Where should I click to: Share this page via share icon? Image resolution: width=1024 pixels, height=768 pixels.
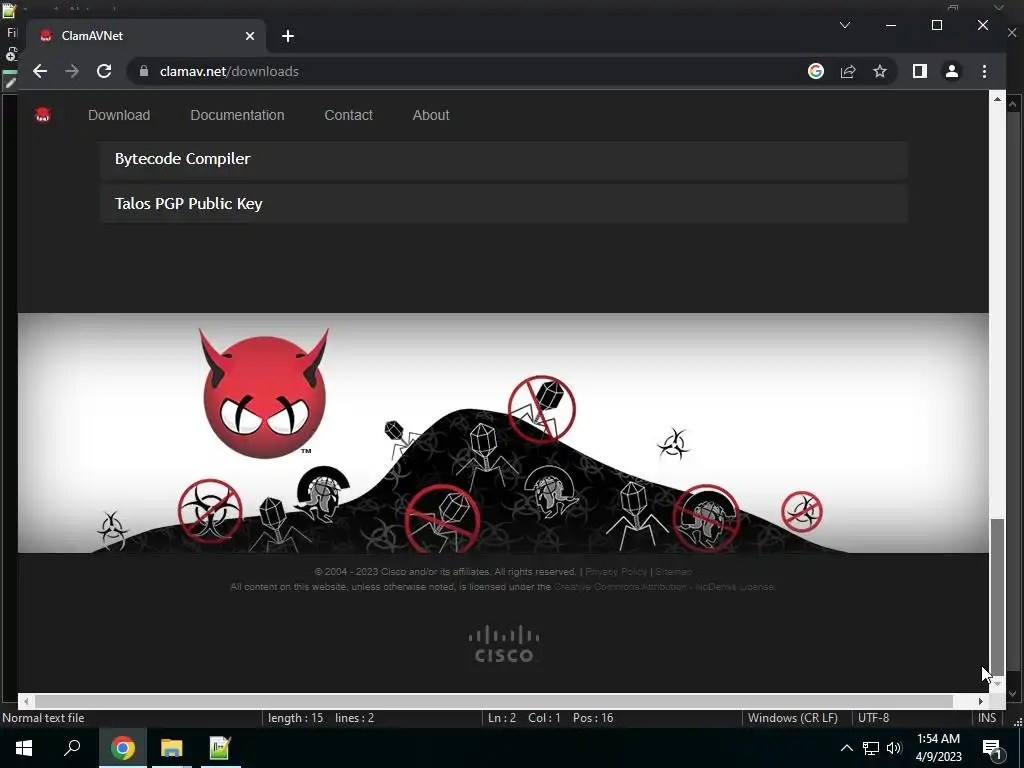pyautogui.click(x=848, y=71)
